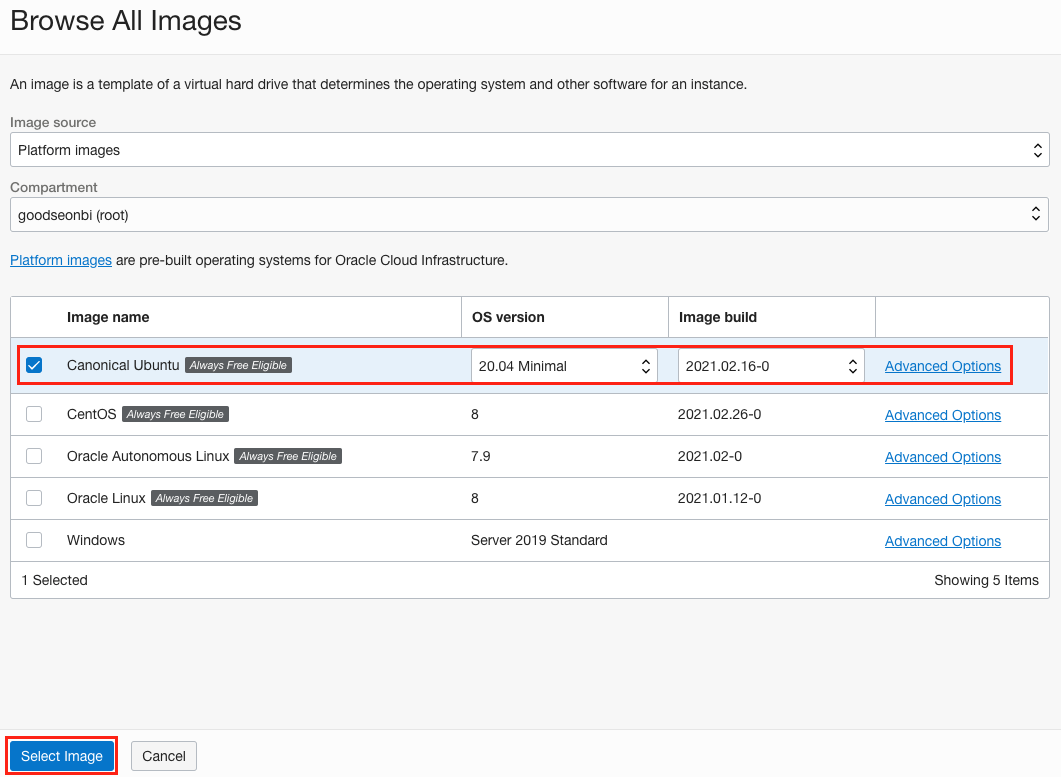Click the Always Free Eligible badge for Ubuntu
This screenshot has width=1061, height=777.
(x=238, y=365)
